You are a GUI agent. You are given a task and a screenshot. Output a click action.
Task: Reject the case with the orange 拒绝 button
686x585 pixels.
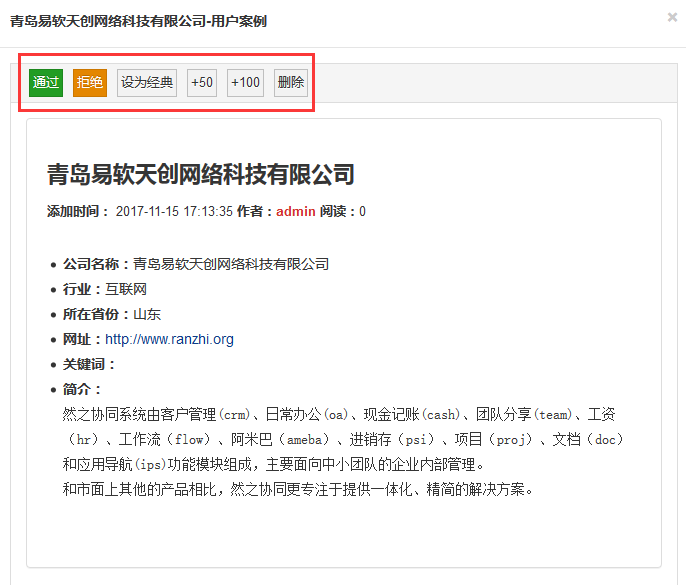point(90,83)
